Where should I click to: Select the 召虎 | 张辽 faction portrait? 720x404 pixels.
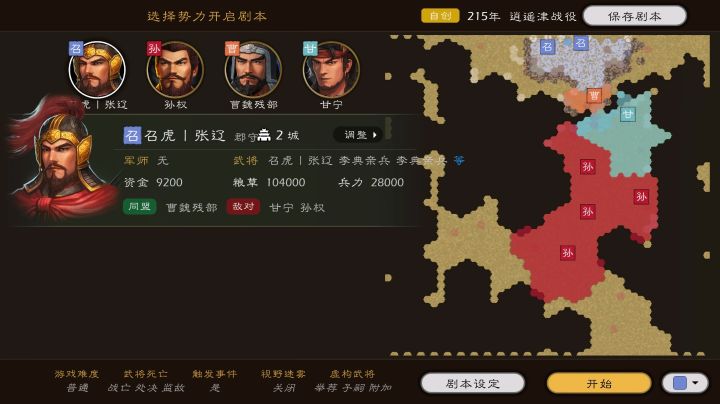pos(97,69)
